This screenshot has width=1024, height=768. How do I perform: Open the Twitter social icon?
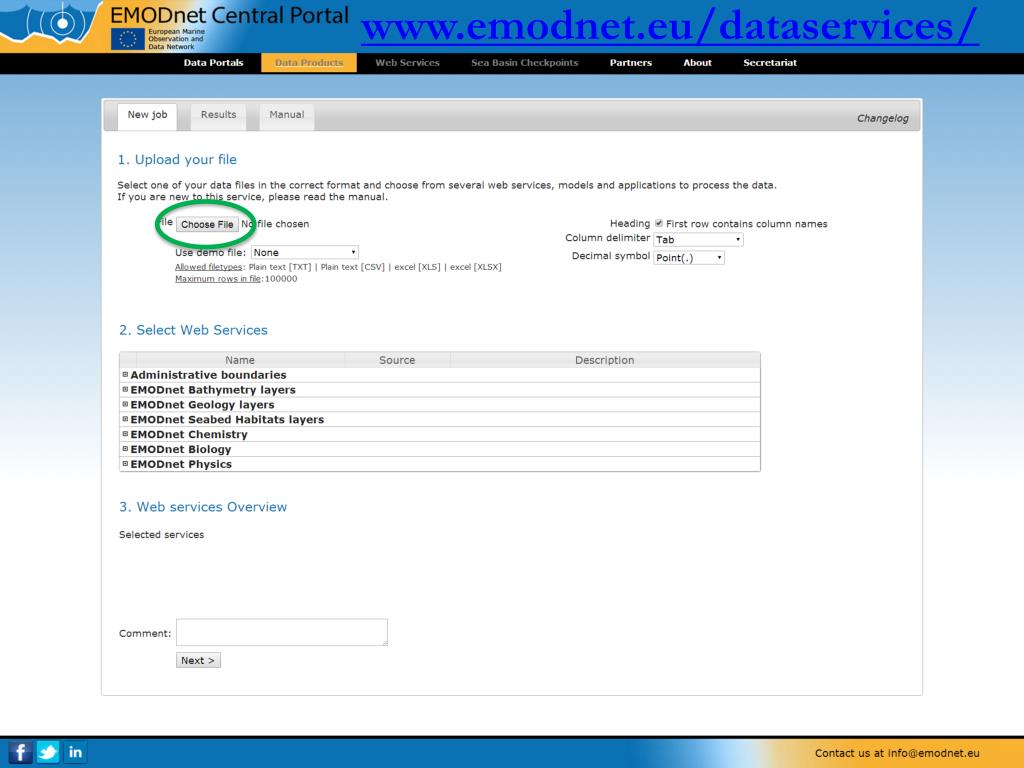(x=48, y=752)
